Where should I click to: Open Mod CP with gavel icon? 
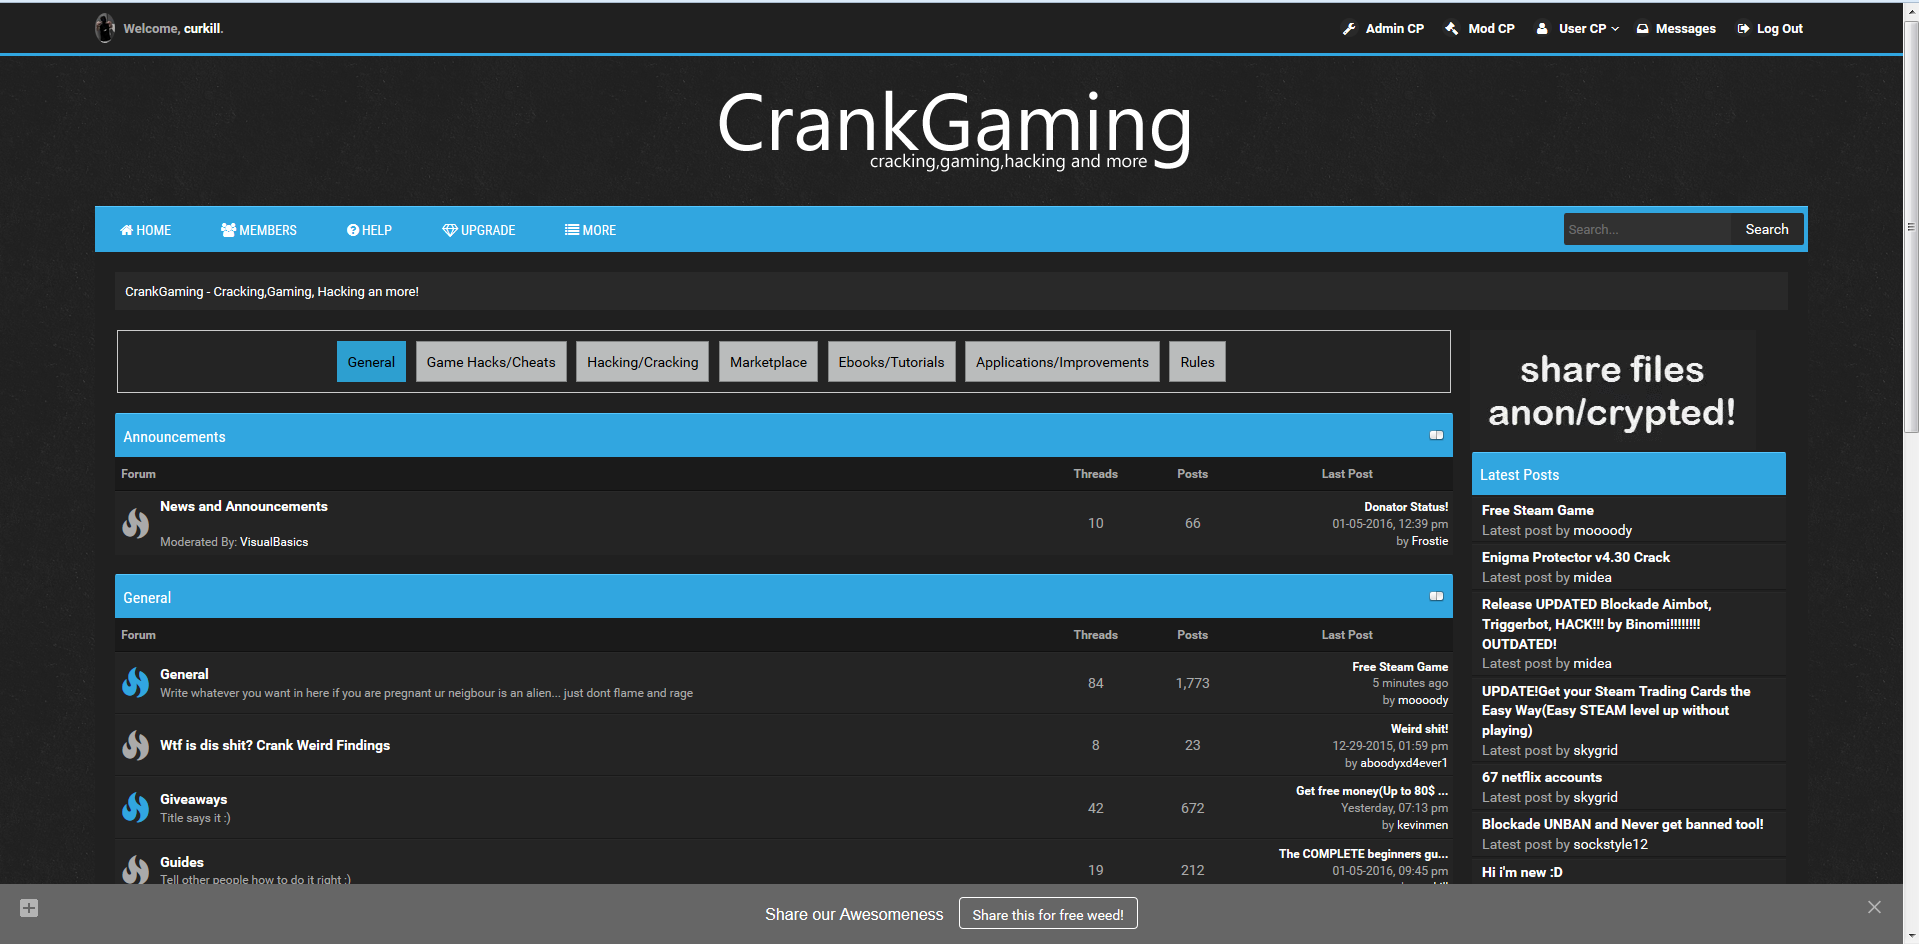click(x=1480, y=29)
